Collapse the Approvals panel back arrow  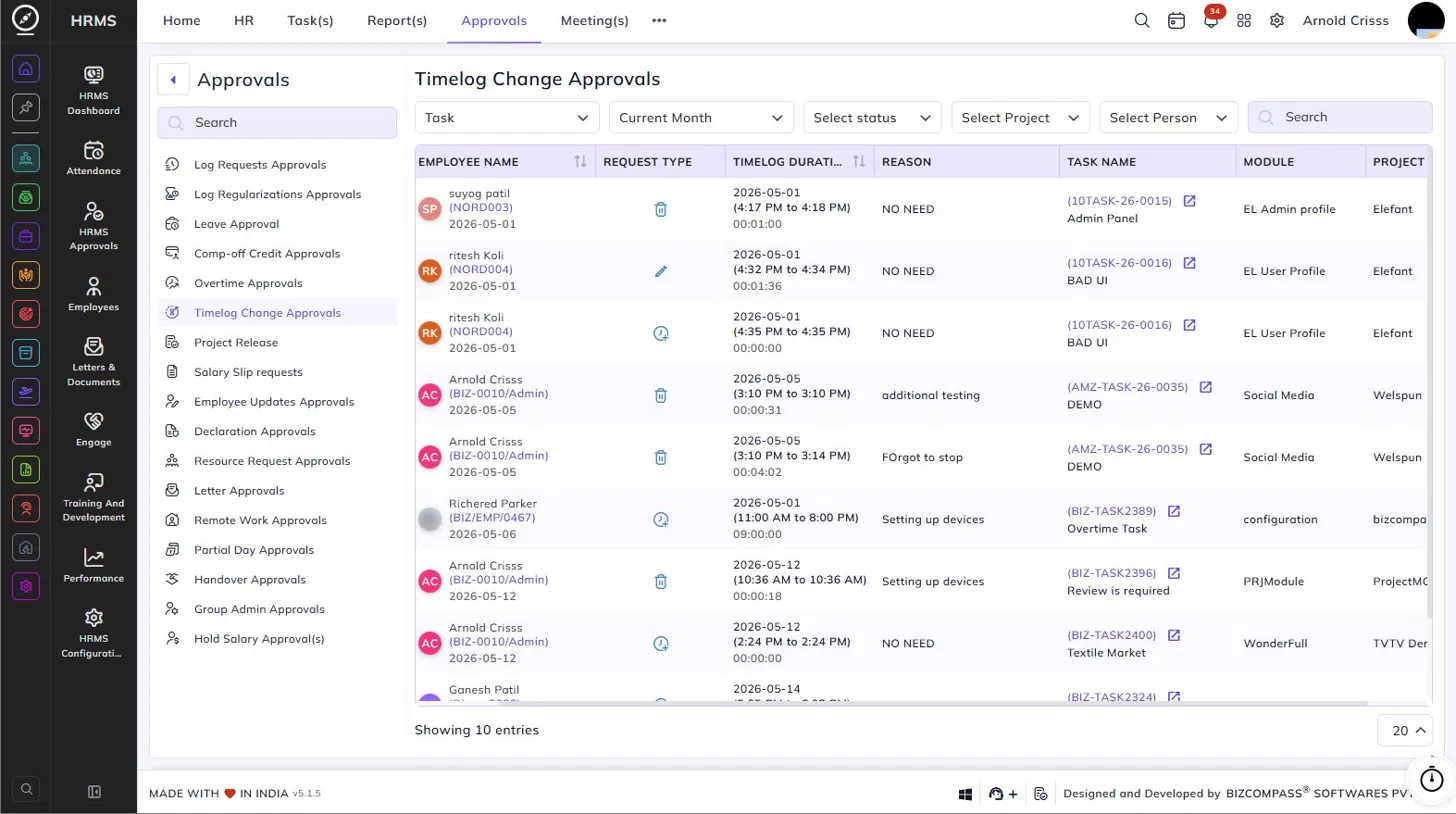pos(174,80)
